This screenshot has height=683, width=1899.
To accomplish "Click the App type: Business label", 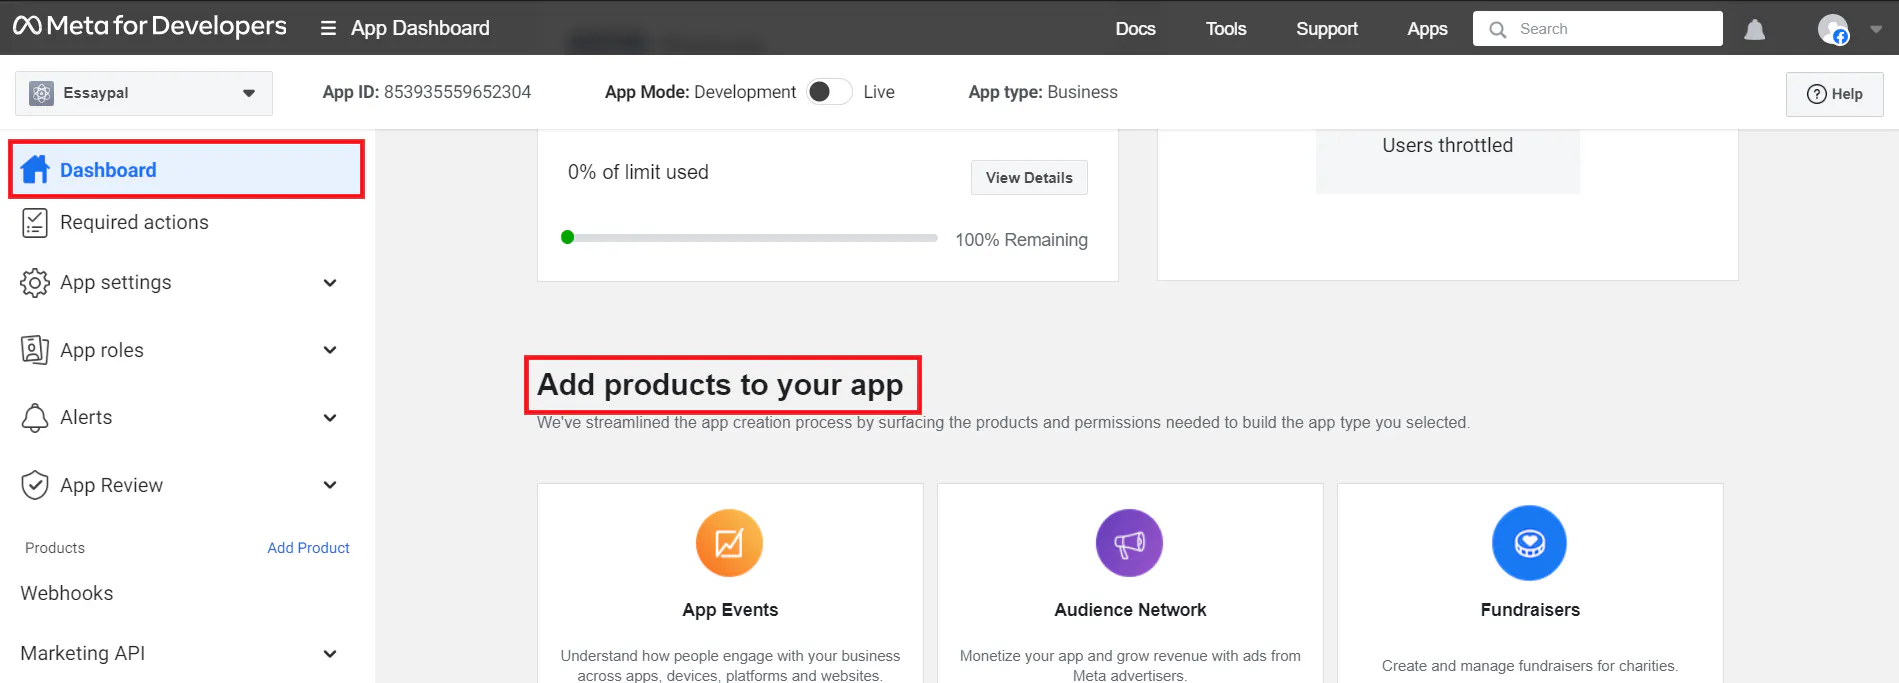I will [x=1043, y=92].
